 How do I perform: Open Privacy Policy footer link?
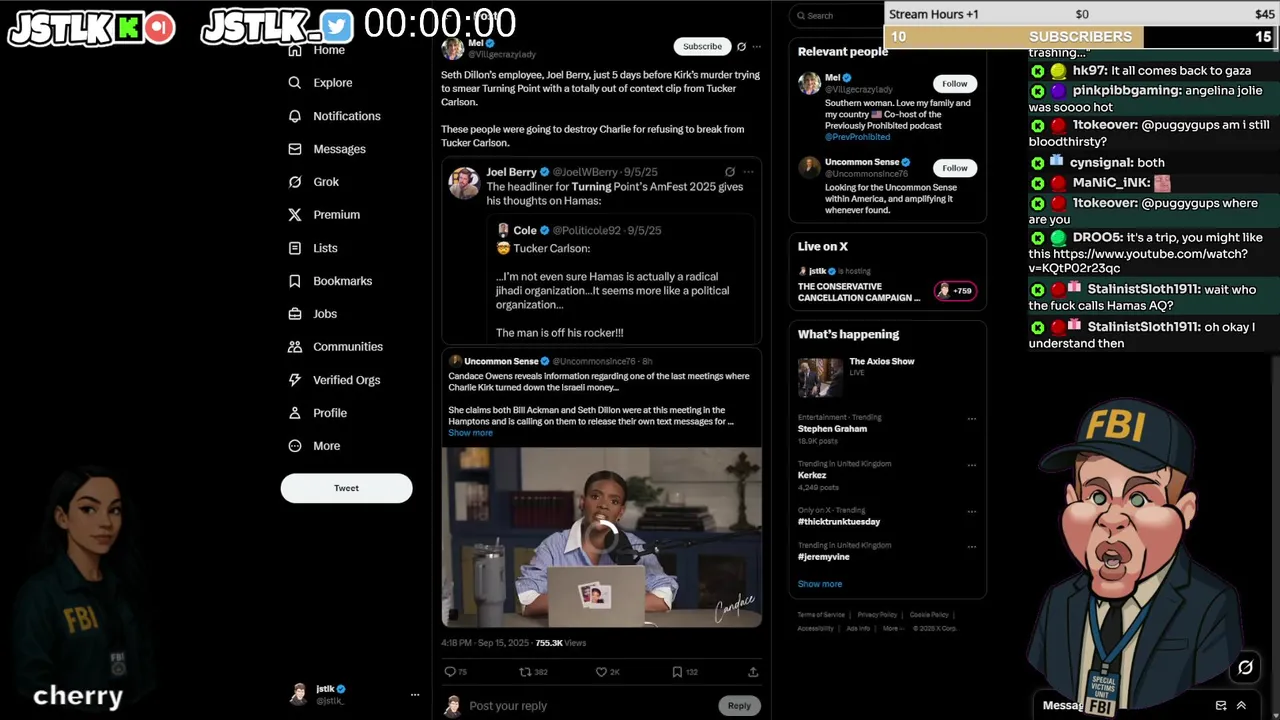coord(877,615)
